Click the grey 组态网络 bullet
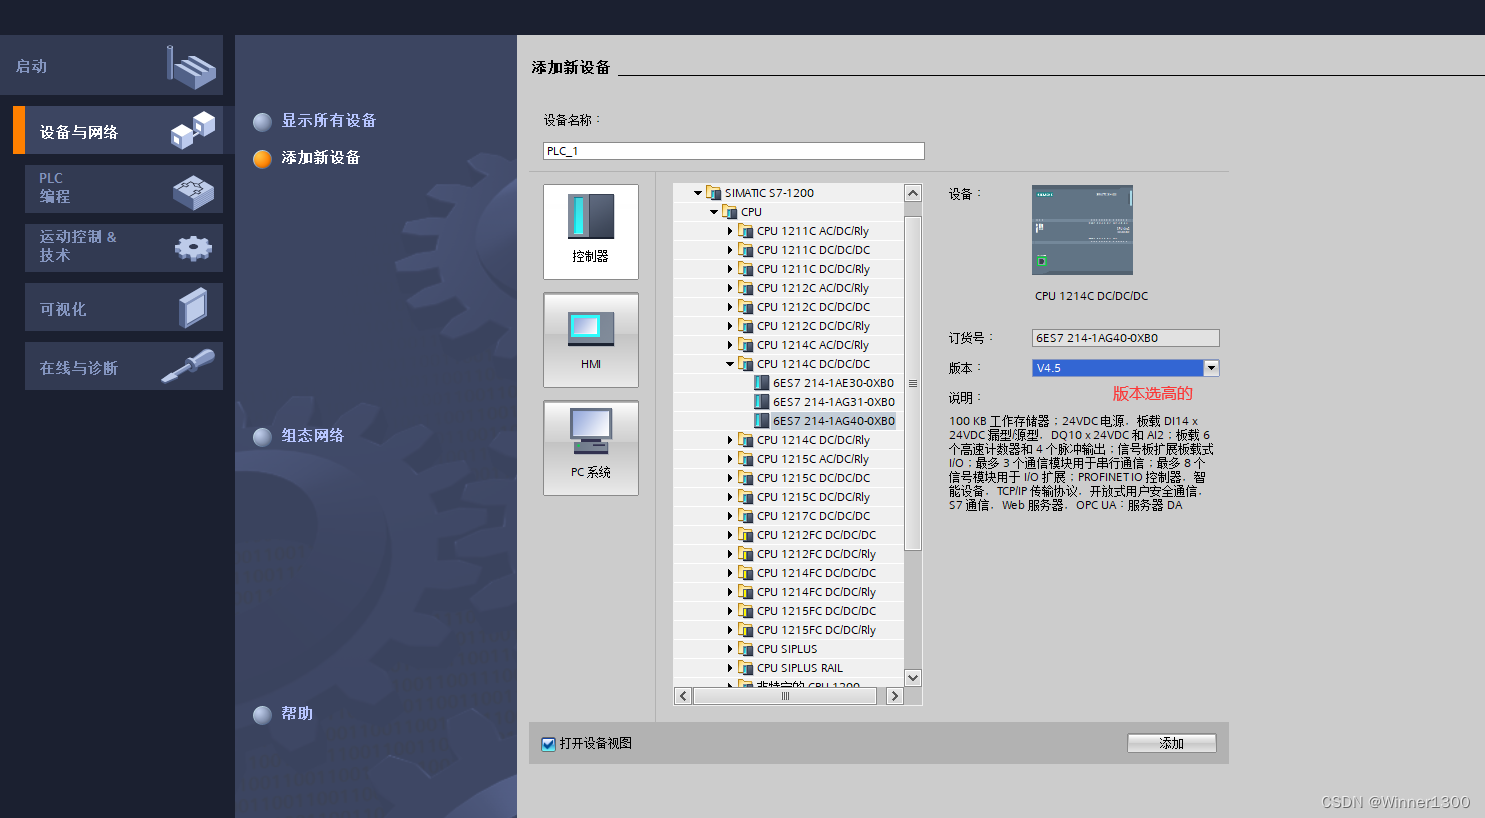 263,437
